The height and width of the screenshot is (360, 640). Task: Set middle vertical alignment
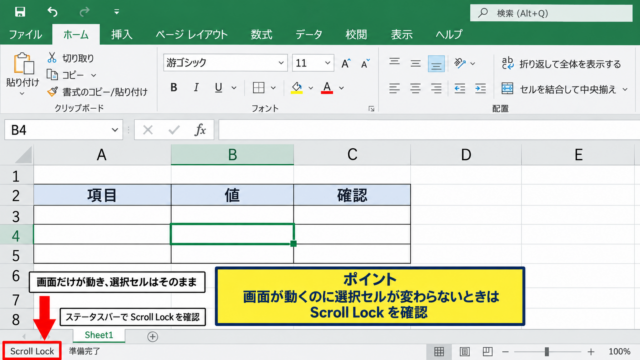point(416,63)
